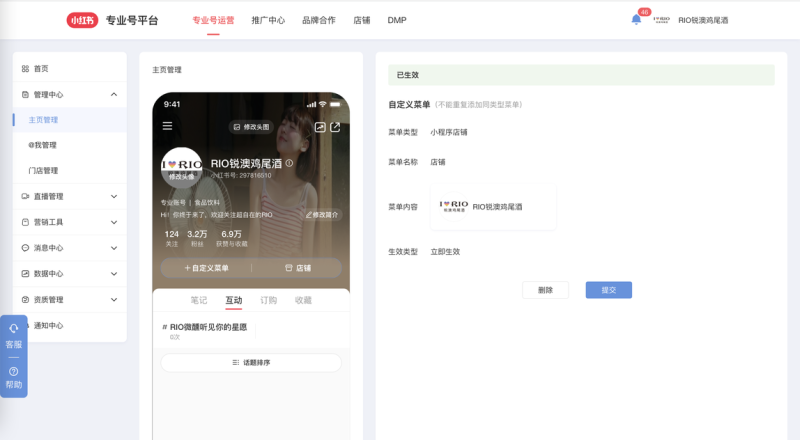Click the 首页 grid icon in sidebar
The width and height of the screenshot is (800, 440).
(x=25, y=68)
